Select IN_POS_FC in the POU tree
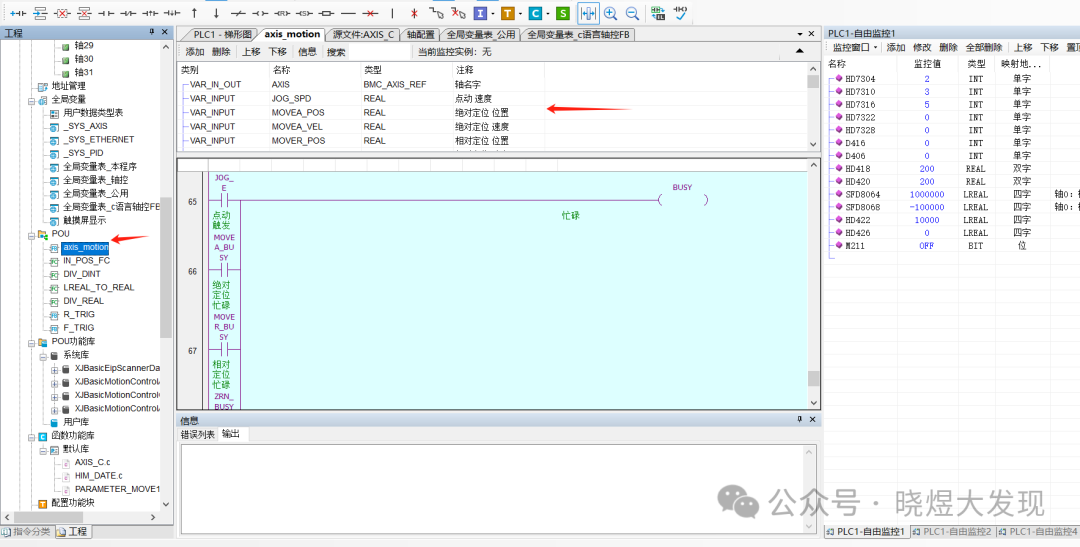 [86, 260]
